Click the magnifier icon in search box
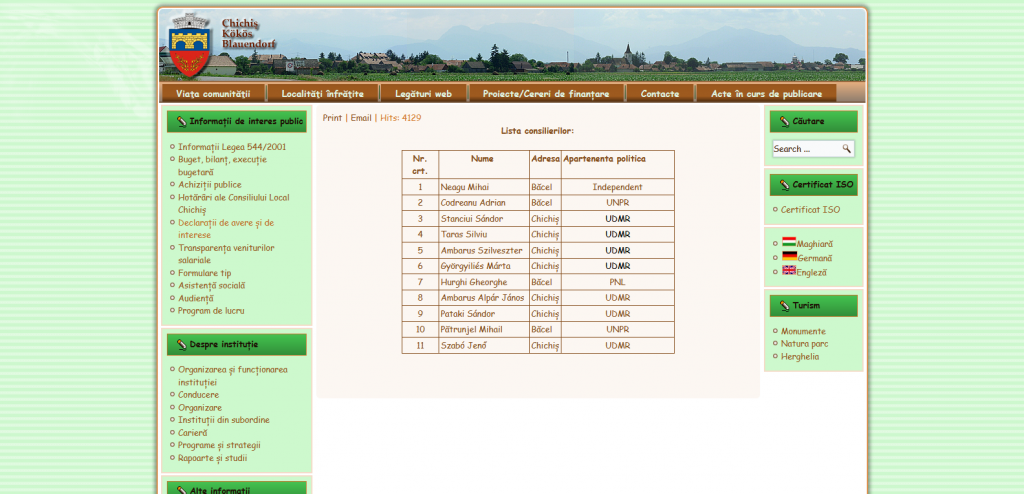The height and width of the screenshot is (494, 1024). [846, 149]
